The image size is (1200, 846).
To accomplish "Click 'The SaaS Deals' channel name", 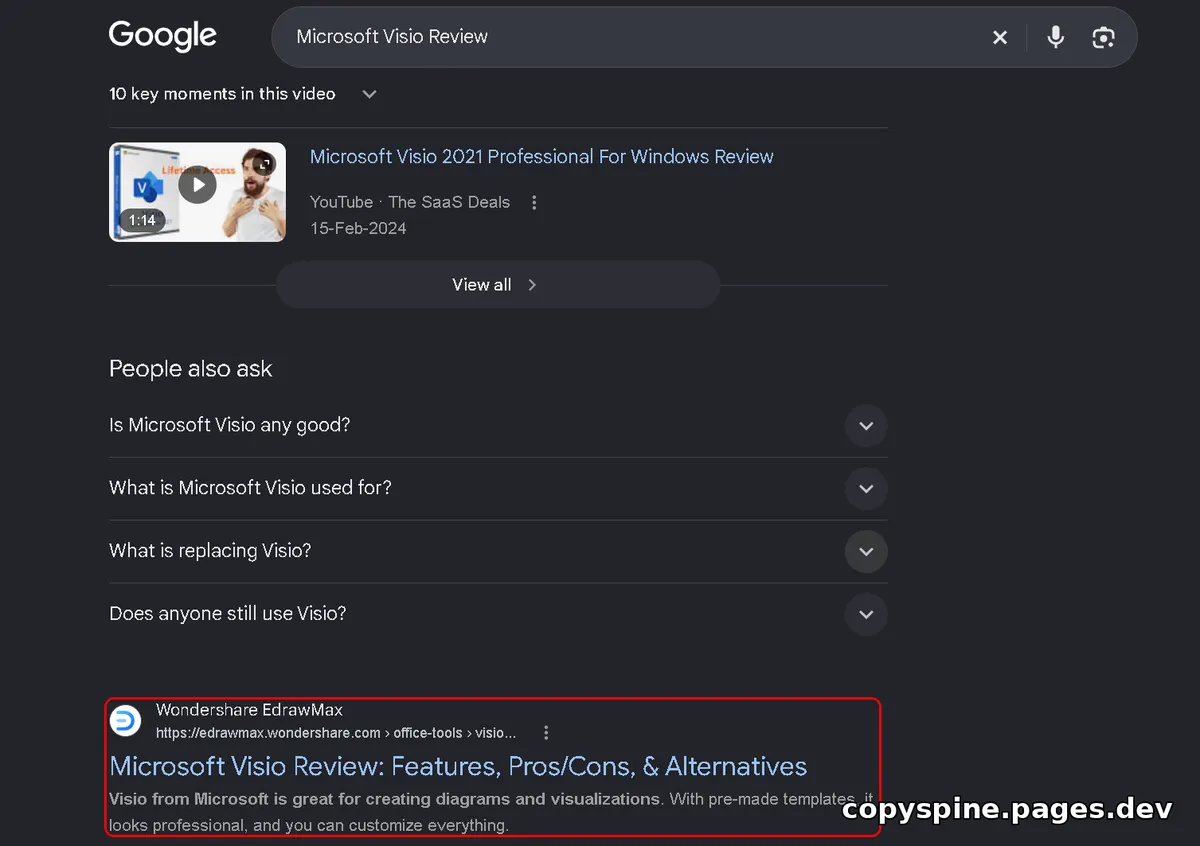I will point(449,202).
